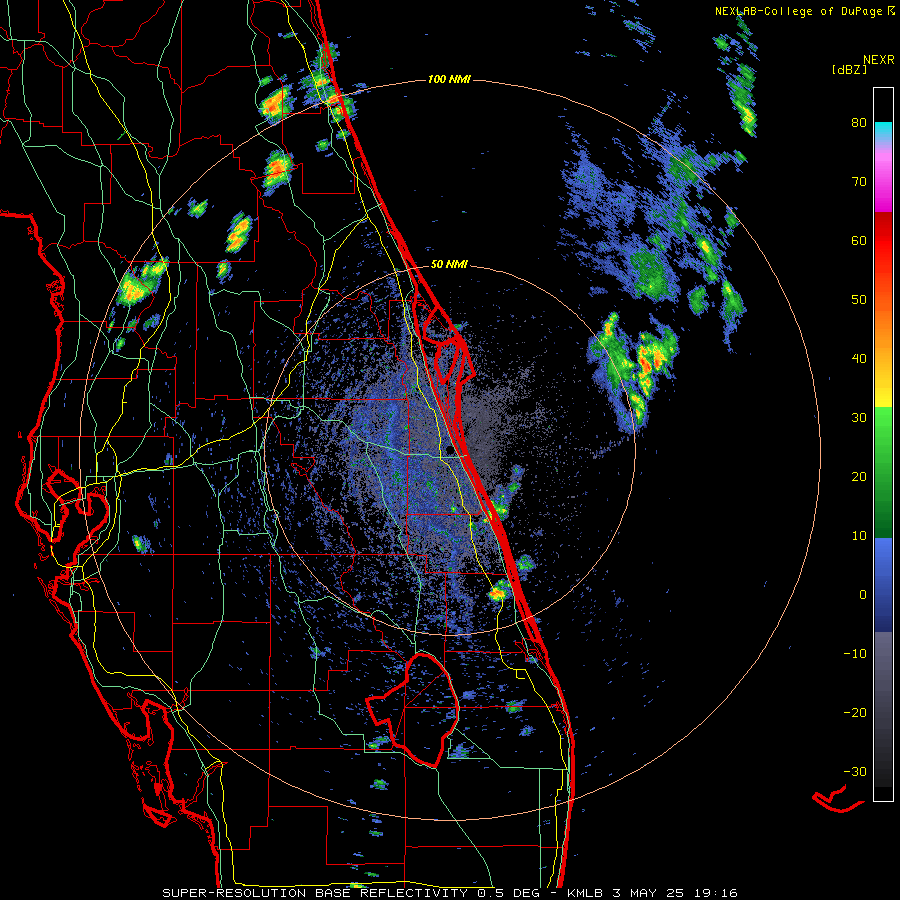Viewport: 900px width, 900px height.
Task: Click the 80 value on the dBZ scale
Action: tap(859, 123)
